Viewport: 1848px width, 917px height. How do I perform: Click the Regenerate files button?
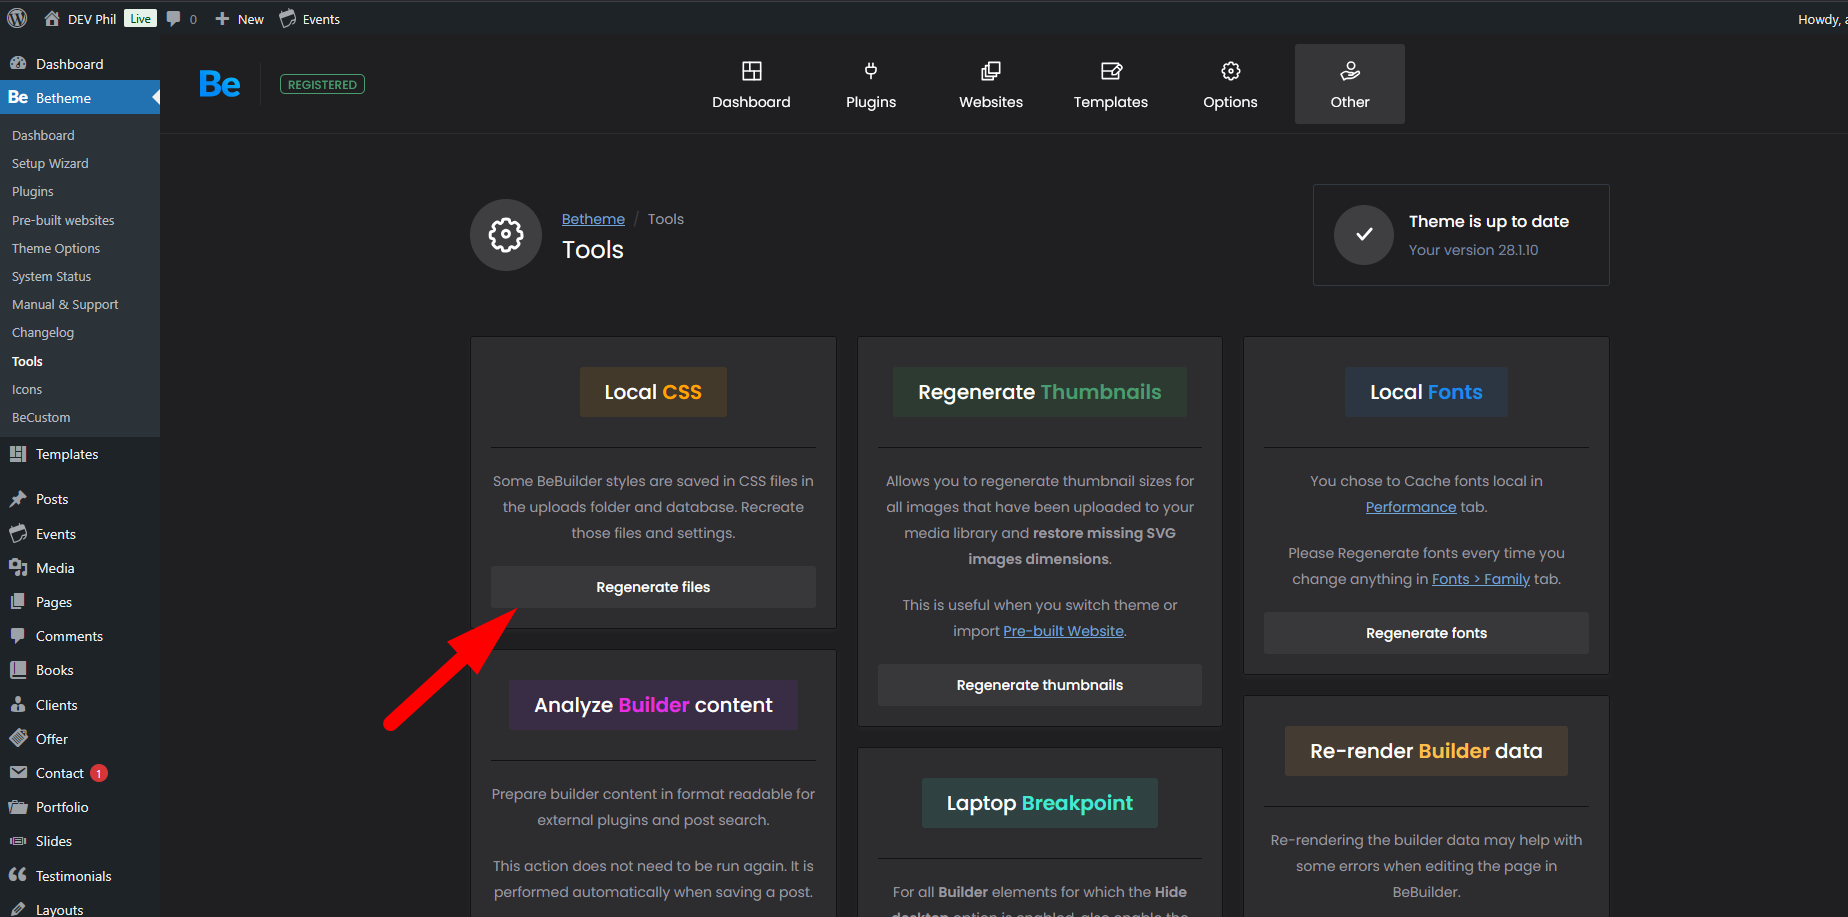(653, 587)
